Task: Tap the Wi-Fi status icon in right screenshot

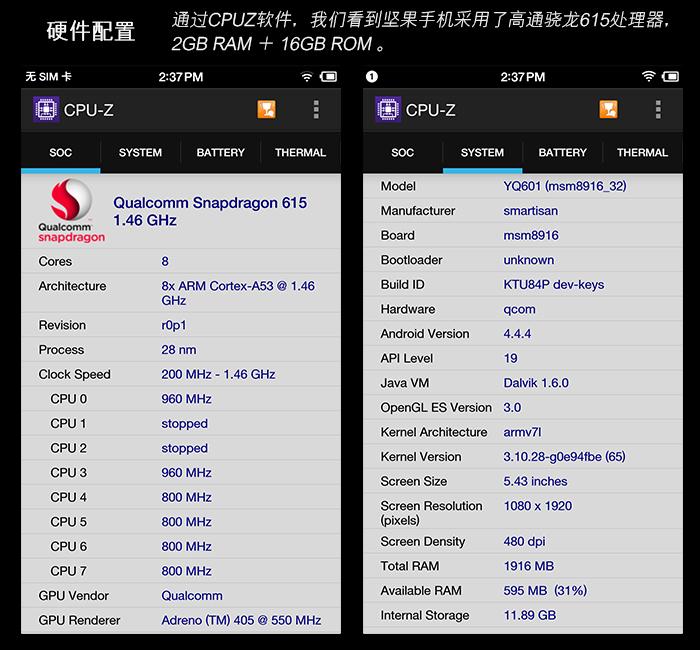Action: click(x=649, y=77)
